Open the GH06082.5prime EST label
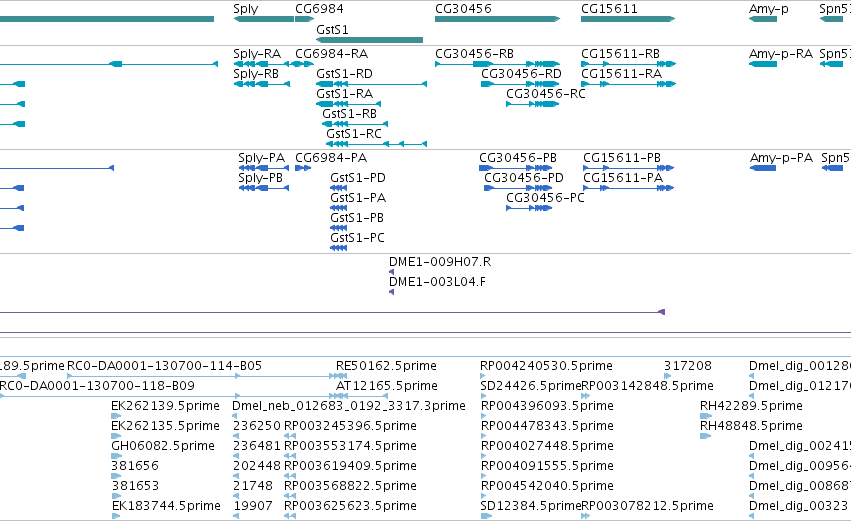851x521 pixels. (x=163, y=447)
